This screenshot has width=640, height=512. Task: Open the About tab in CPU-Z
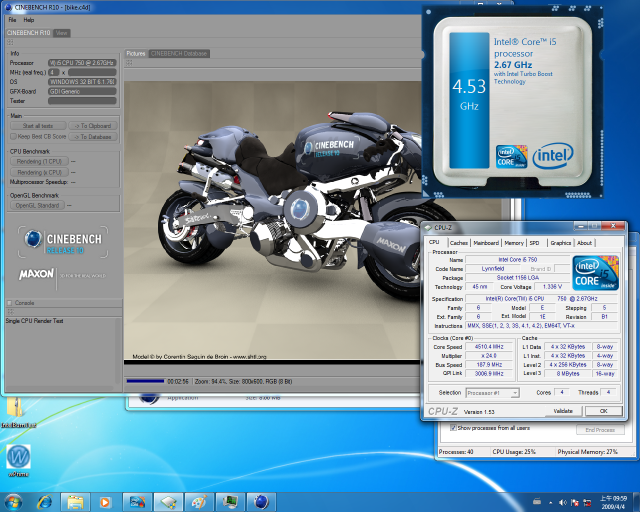tap(584, 243)
